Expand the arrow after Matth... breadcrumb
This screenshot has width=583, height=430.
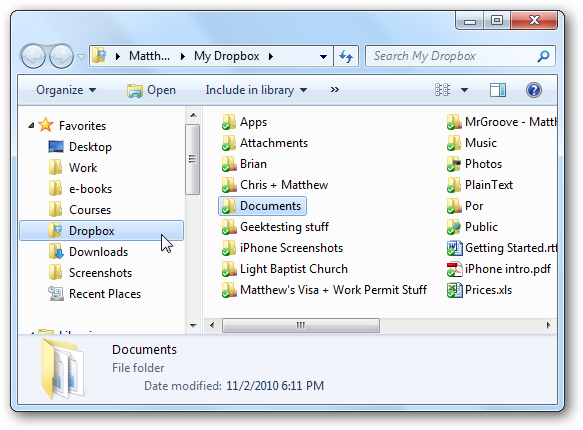[183, 56]
